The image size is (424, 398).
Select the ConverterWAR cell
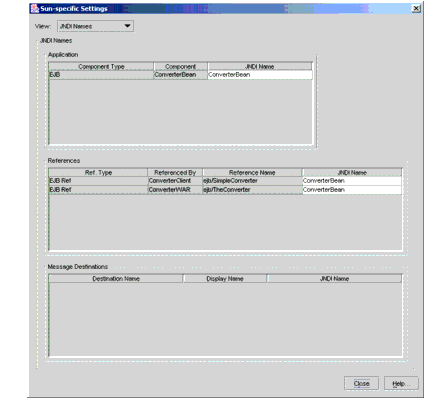pos(175,190)
